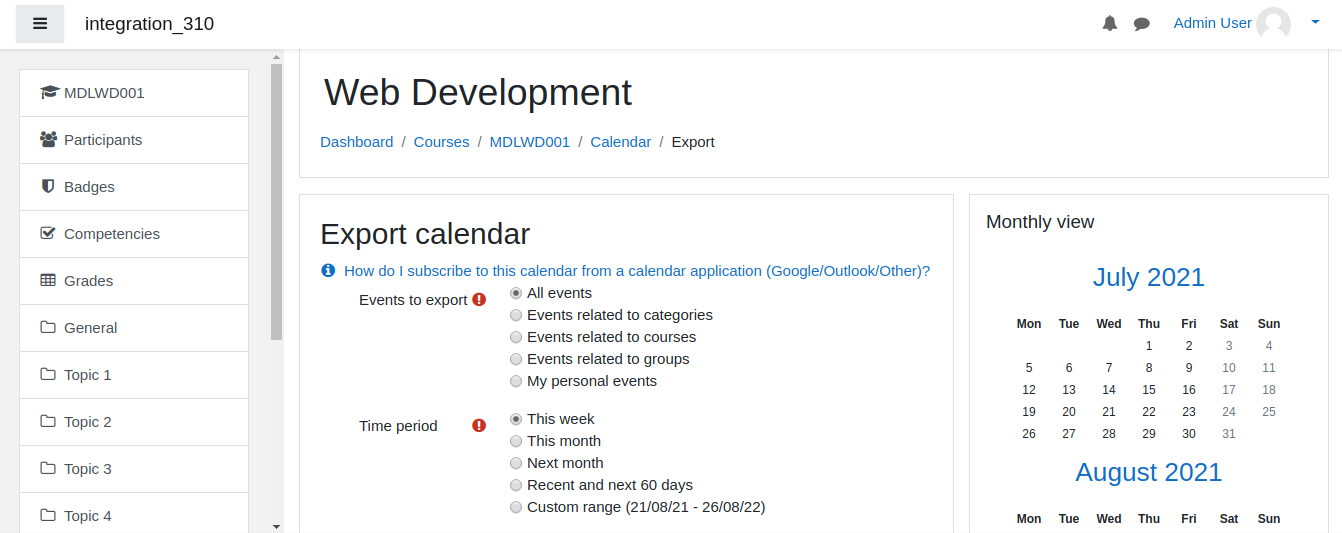Click the folder icon next to Topic 3
This screenshot has height=533, width=1342.
48,469
